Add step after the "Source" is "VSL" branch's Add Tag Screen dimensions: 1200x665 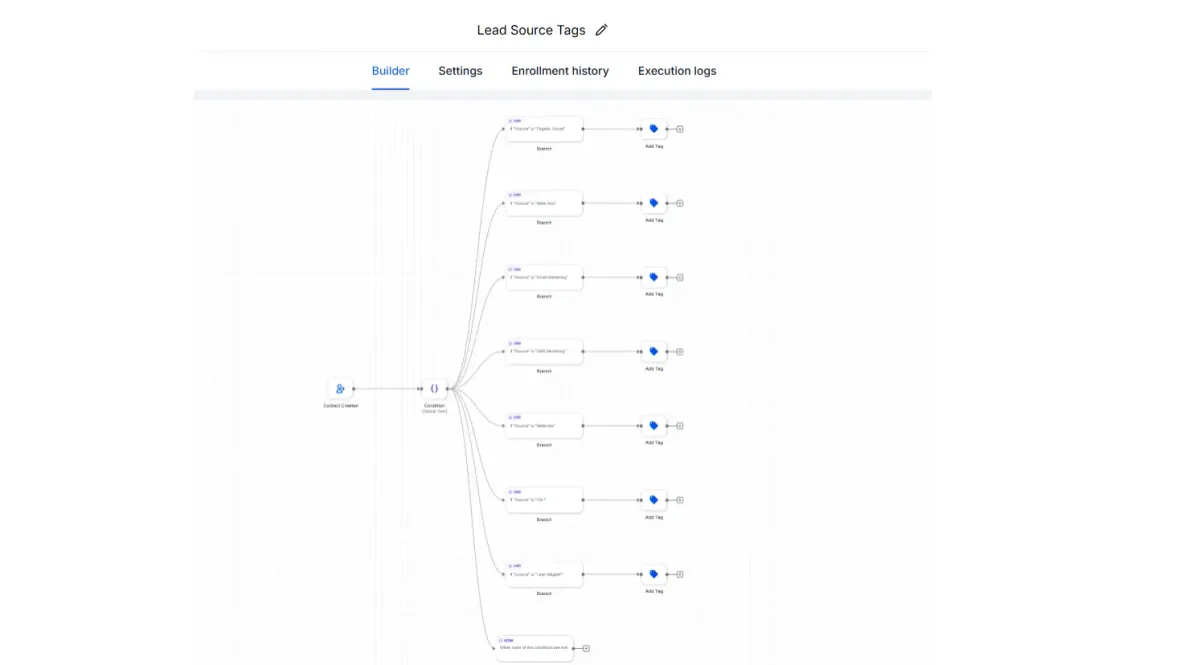[x=680, y=500]
